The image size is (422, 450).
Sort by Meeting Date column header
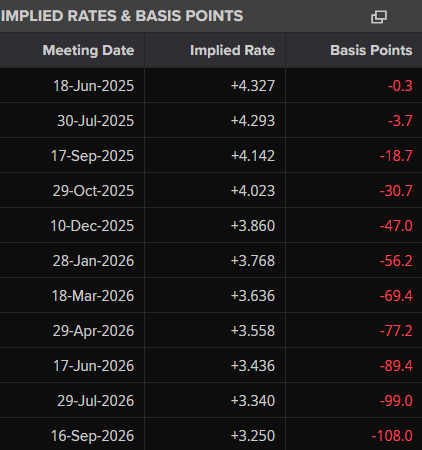point(88,51)
